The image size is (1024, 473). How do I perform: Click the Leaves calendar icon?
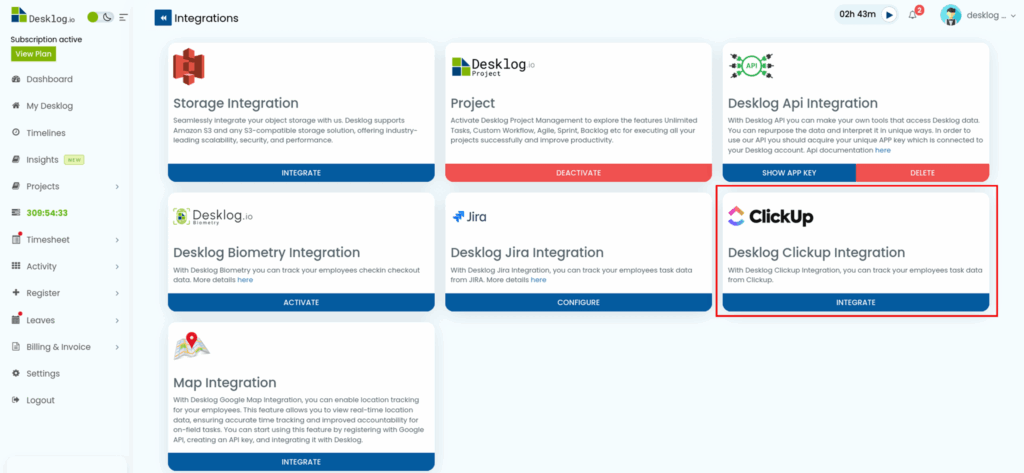coord(16,320)
